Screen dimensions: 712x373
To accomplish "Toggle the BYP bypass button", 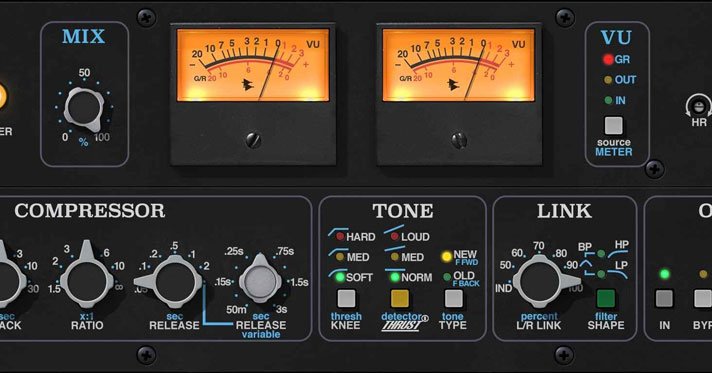I will 702,299.
